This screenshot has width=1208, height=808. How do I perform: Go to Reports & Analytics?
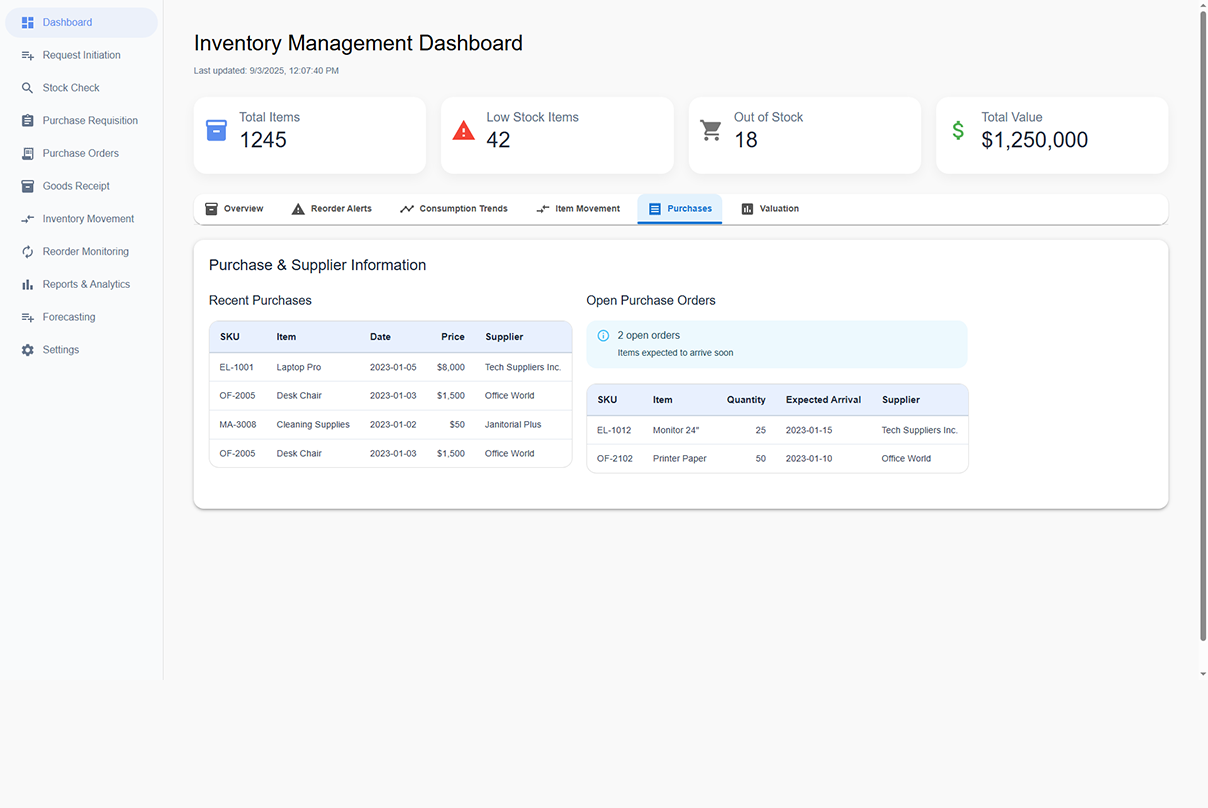click(82, 284)
